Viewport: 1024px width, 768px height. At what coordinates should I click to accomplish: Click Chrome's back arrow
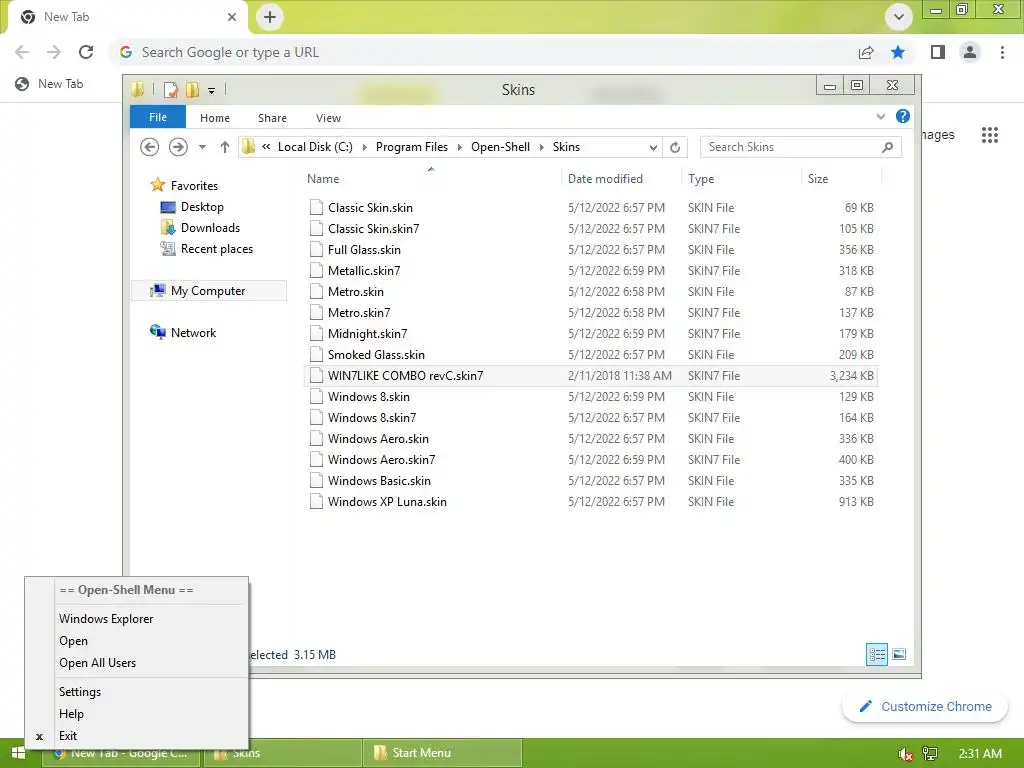point(22,52)
